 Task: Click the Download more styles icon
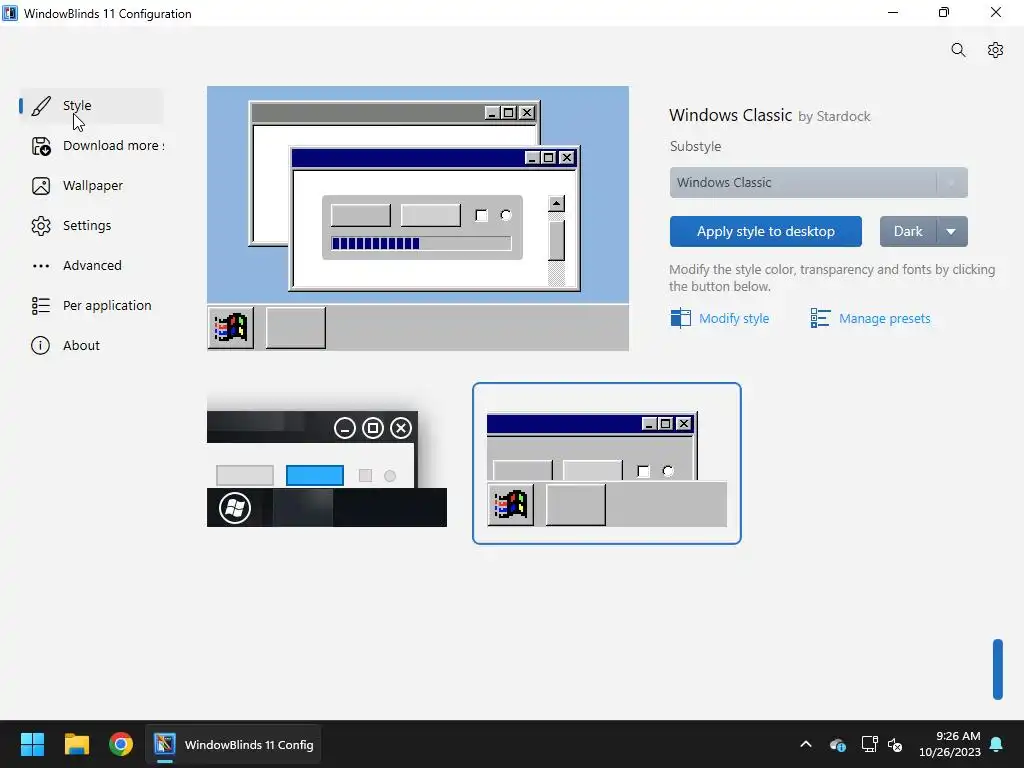point(41,146)
